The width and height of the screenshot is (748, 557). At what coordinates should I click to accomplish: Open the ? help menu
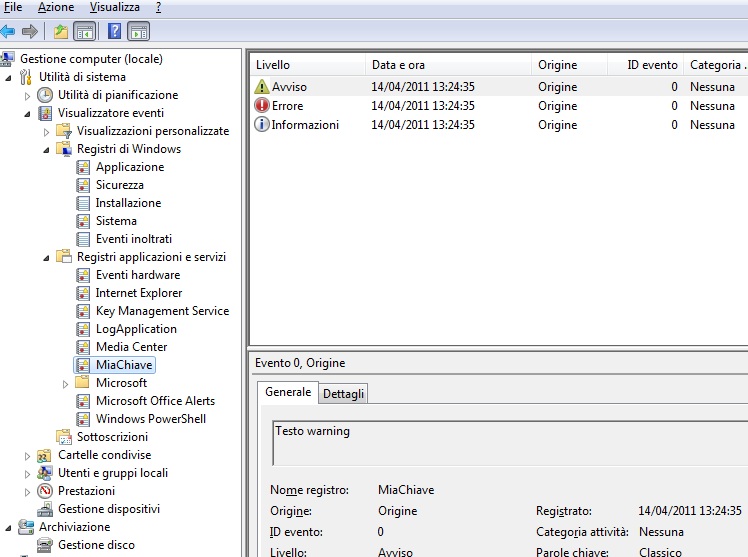(158, 7)
